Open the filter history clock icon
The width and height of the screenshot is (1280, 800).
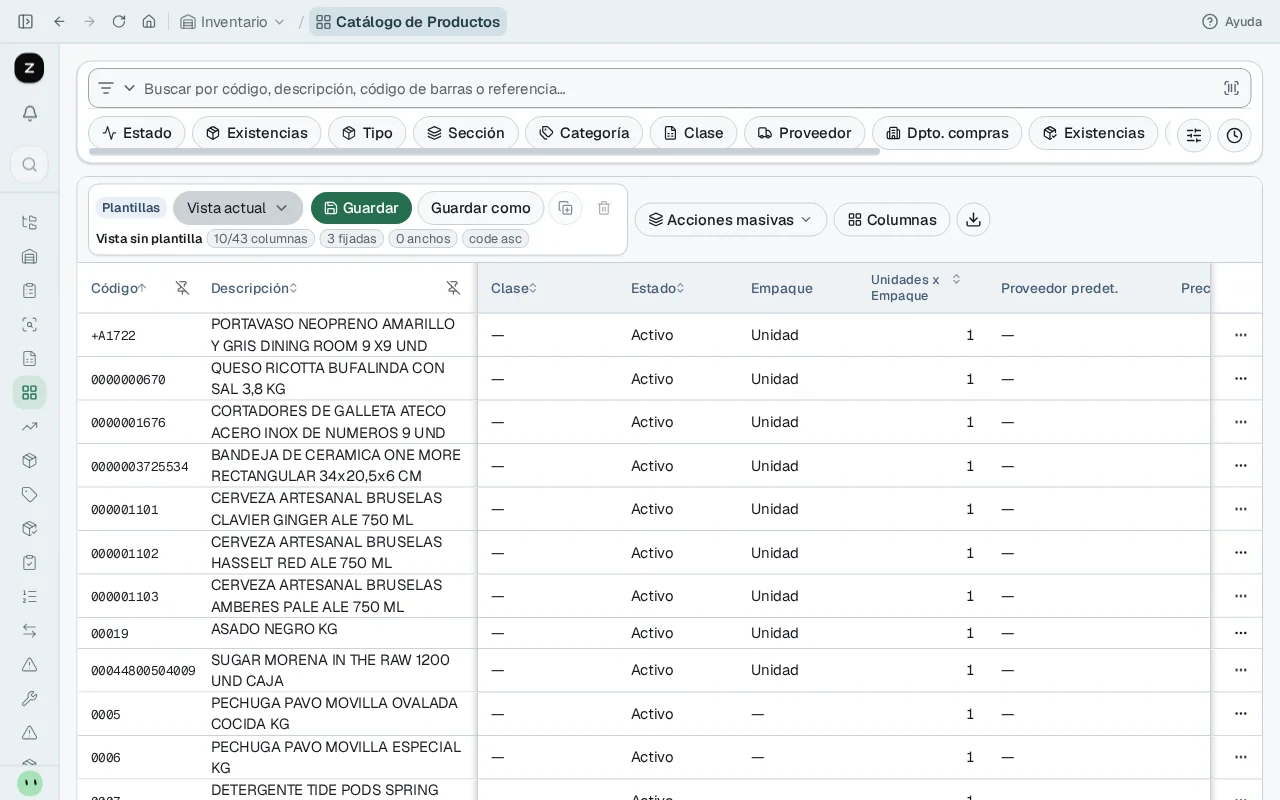pyautogui.click(x=1235, y=135)
